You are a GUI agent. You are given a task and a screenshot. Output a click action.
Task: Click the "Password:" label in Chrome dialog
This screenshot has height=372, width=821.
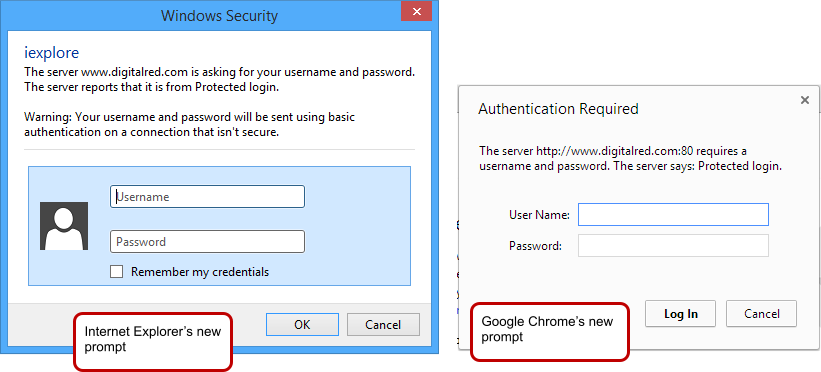(535, 245)
